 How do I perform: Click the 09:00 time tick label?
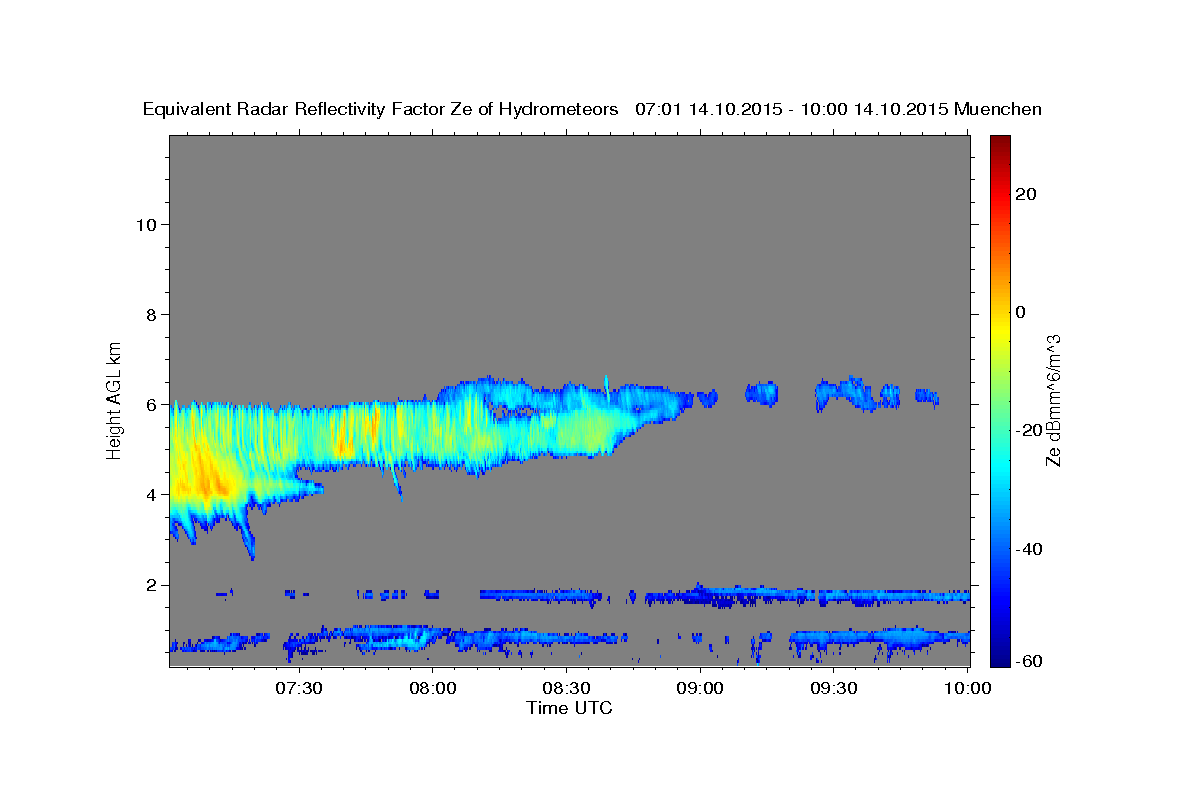pos(700,688)
